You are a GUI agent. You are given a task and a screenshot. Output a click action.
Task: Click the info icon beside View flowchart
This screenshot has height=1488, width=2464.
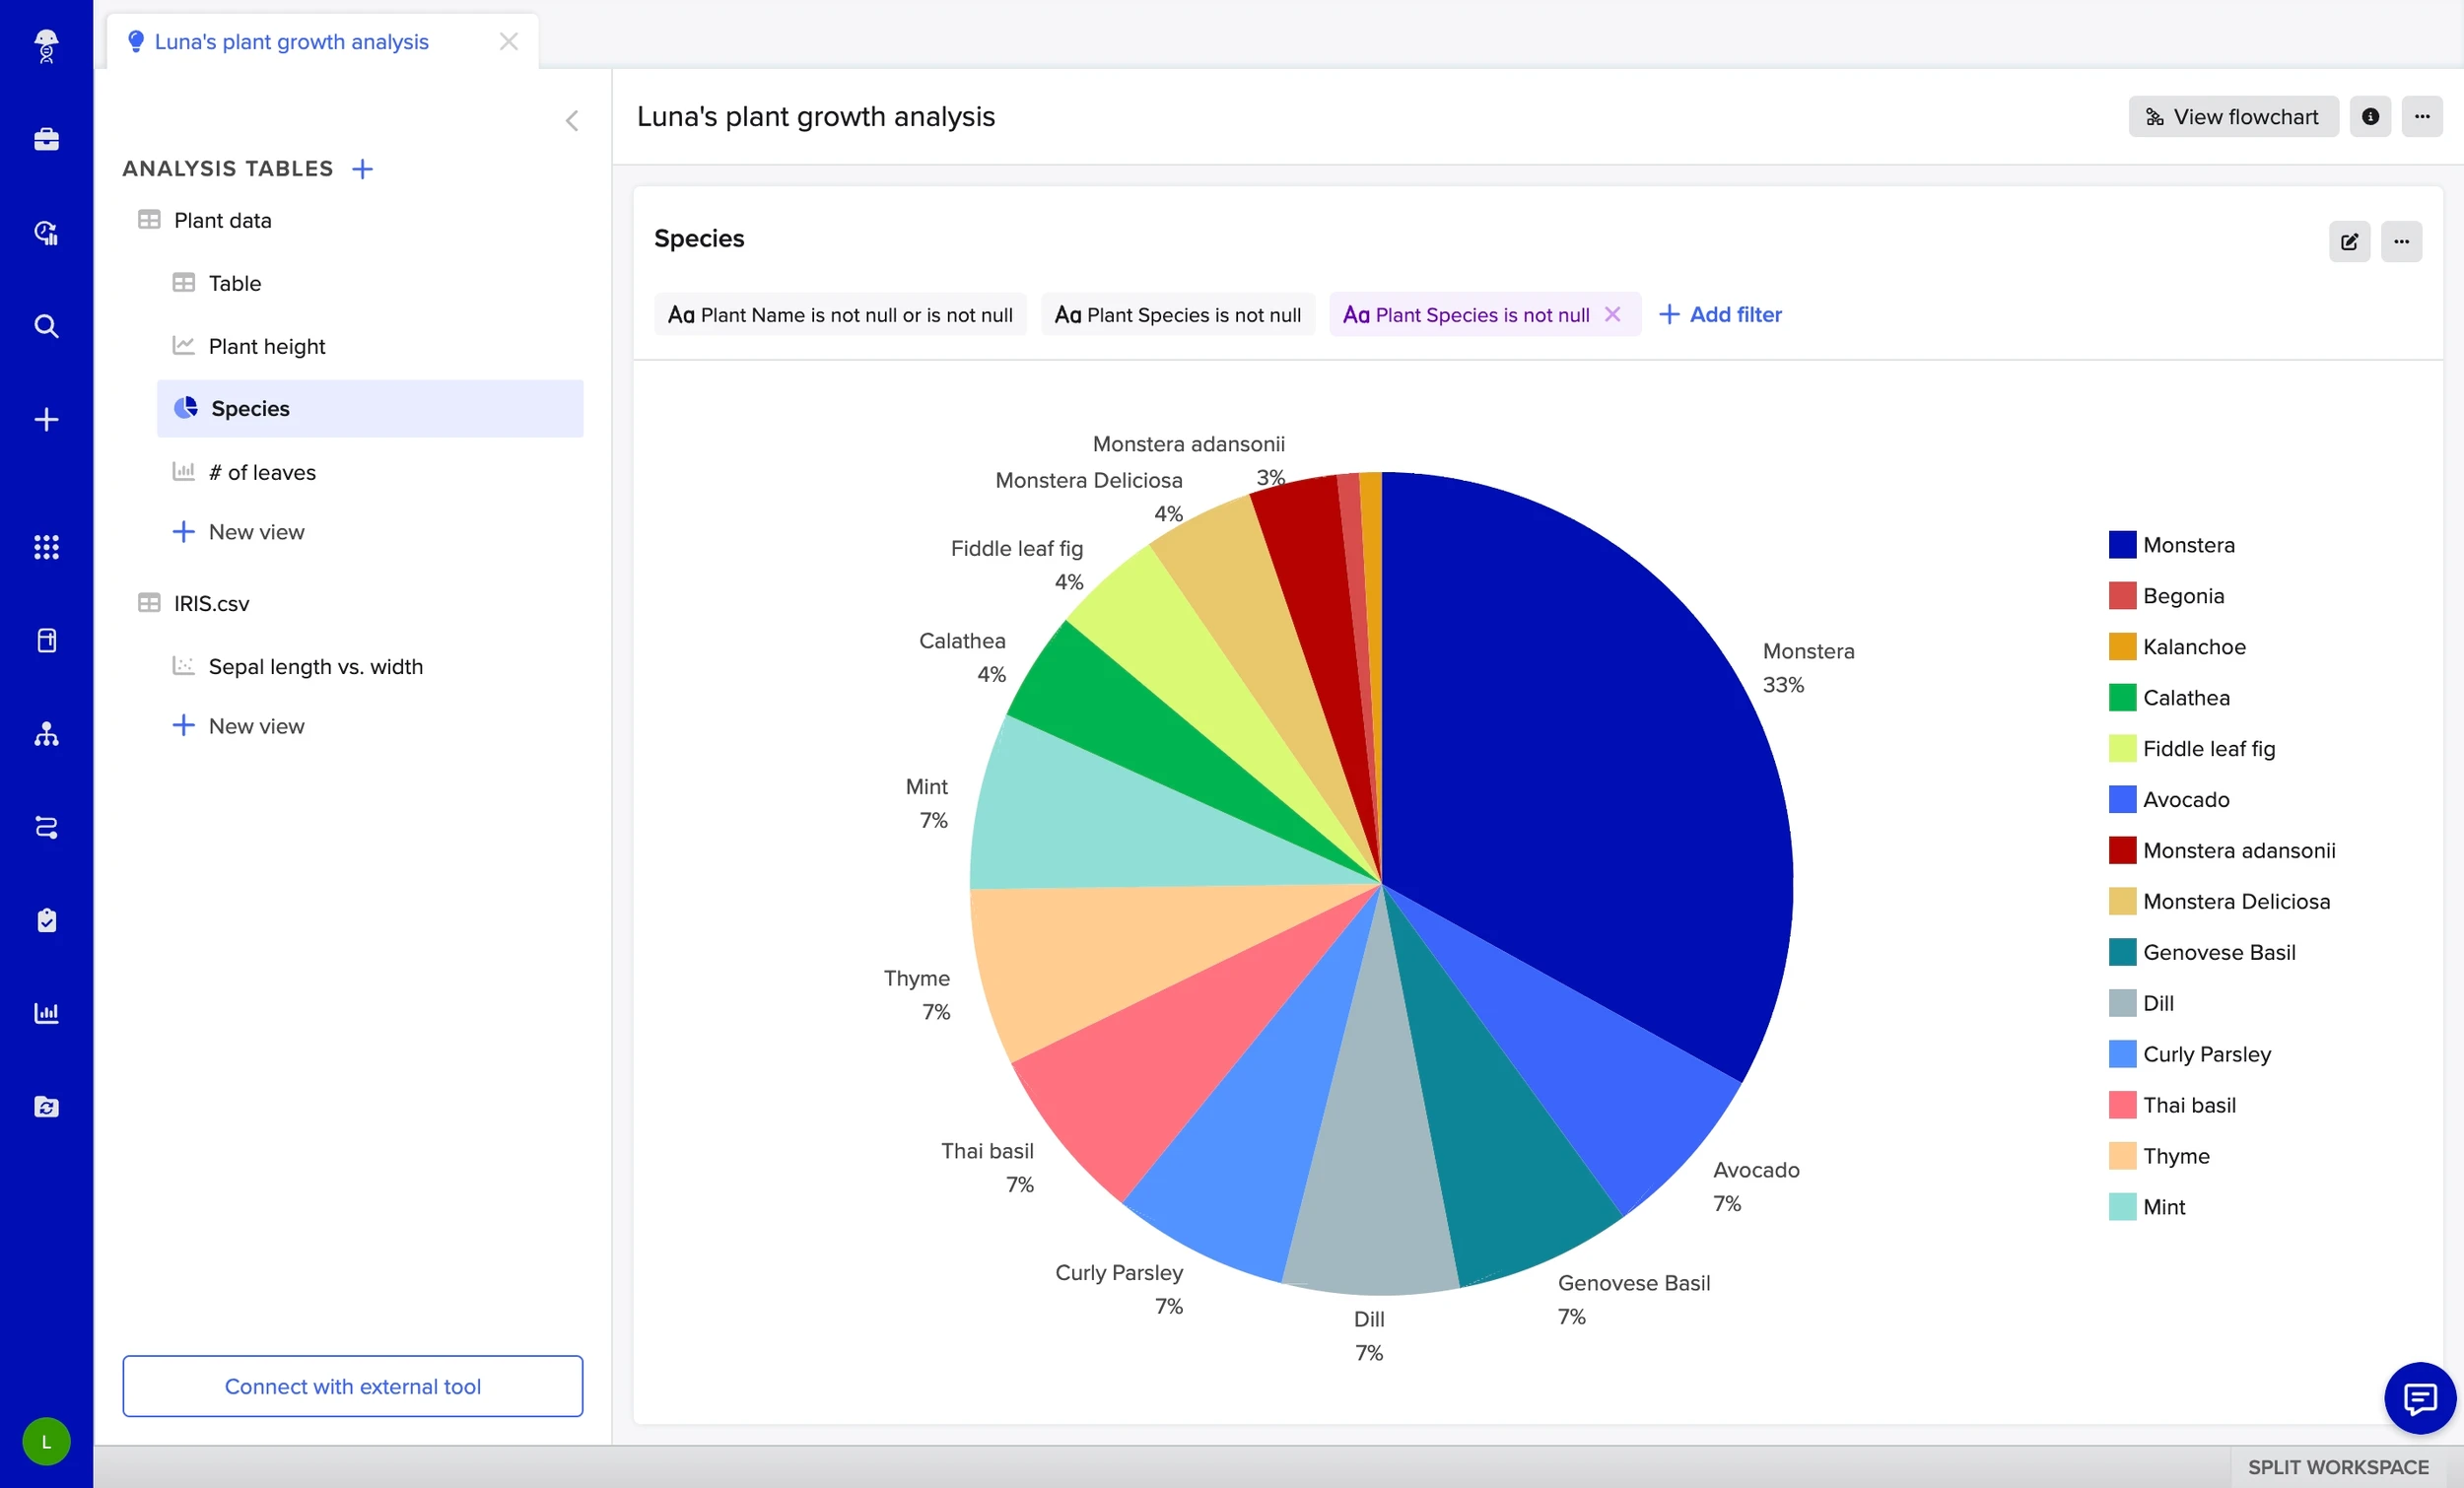[2369, 117]
